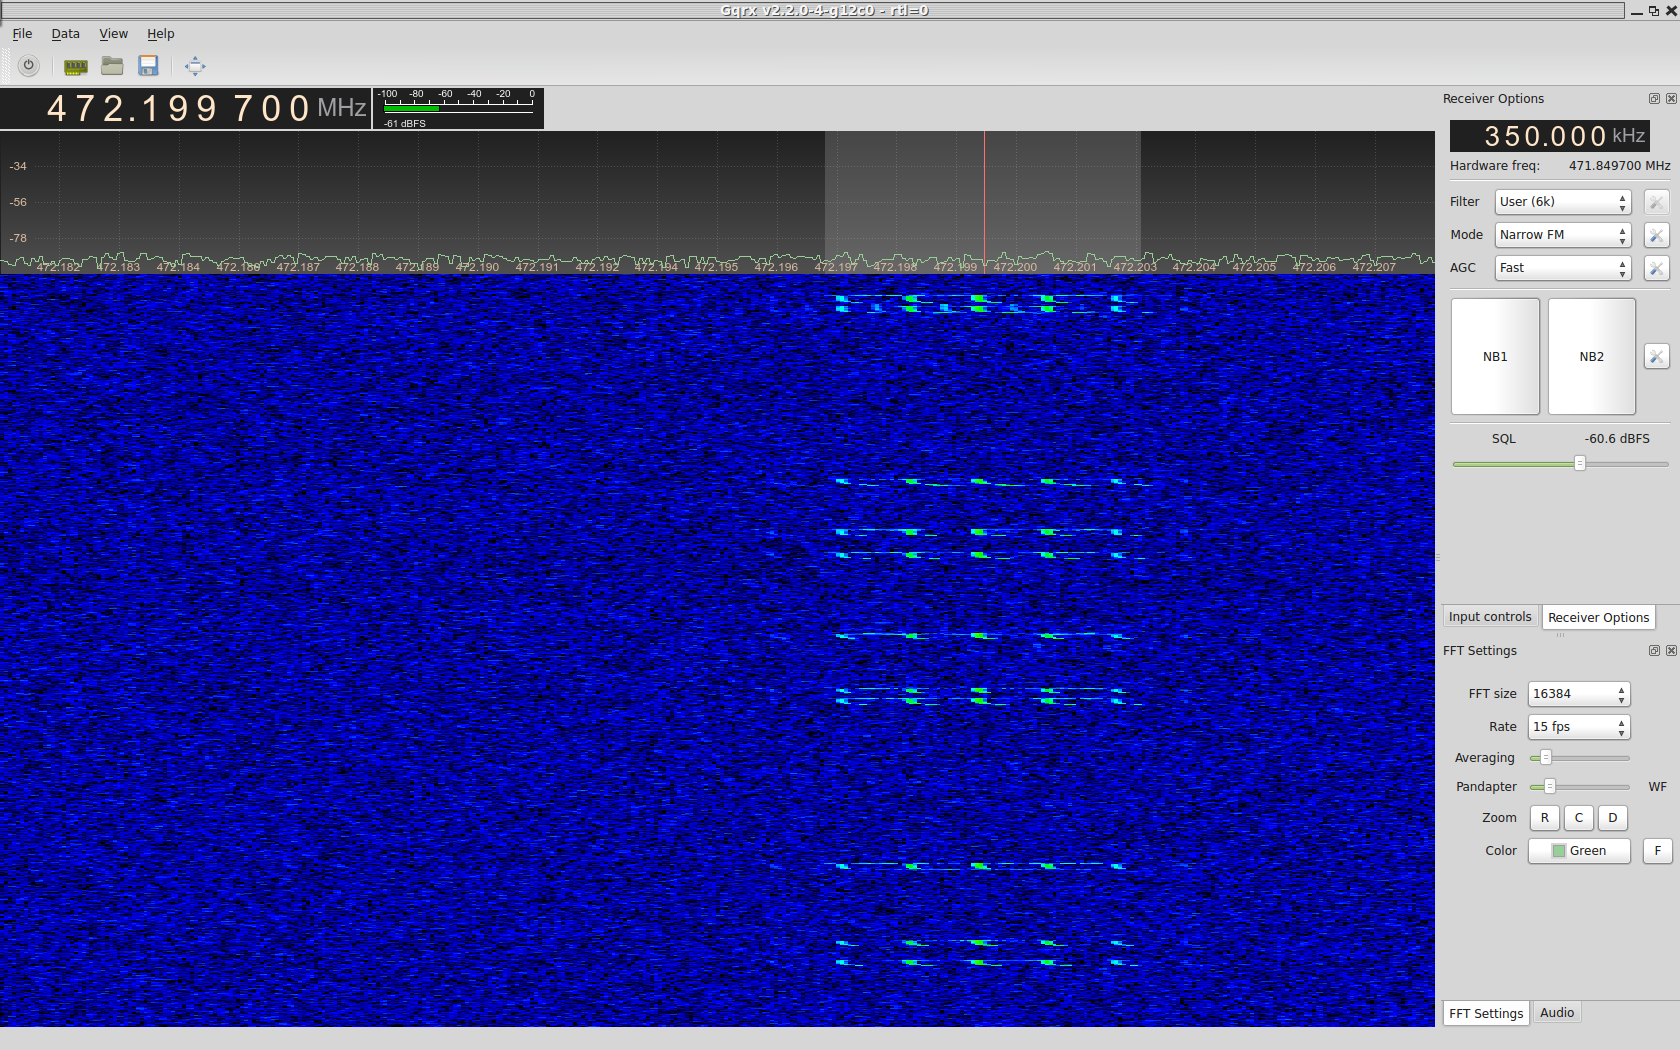Viewport: 1680px width, 1050px height.
Task: Click the power button to start DSP
Action: click(29, 66)
